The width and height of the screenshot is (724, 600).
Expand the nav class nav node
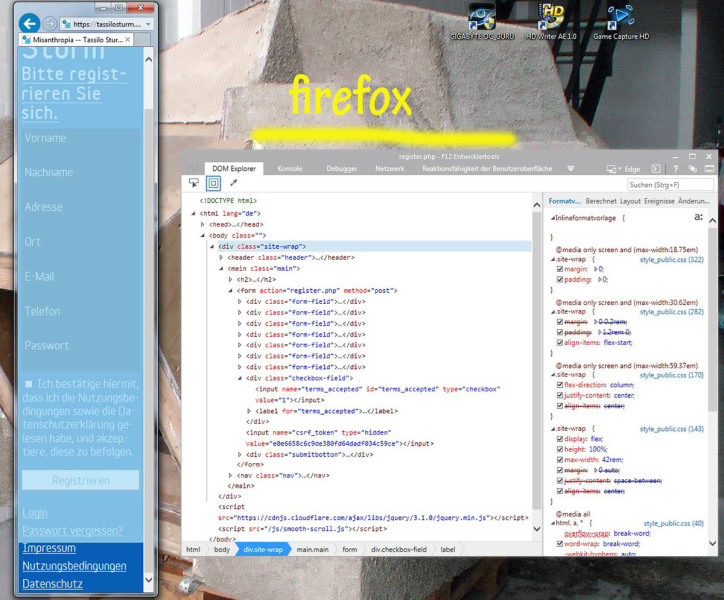click(230, 475)
